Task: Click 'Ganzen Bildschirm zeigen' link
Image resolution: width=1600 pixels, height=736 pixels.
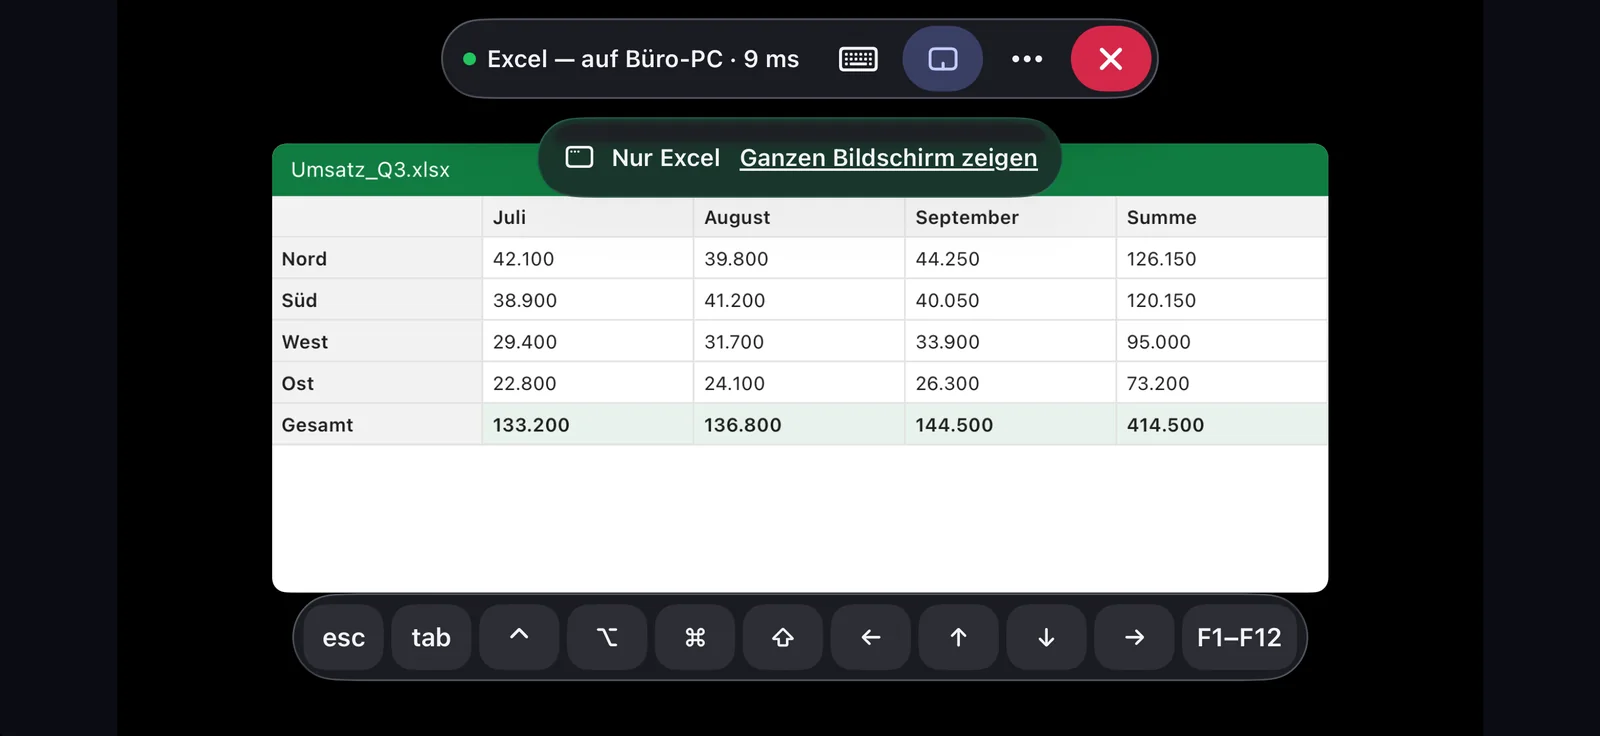Action: tap(888, 158)
